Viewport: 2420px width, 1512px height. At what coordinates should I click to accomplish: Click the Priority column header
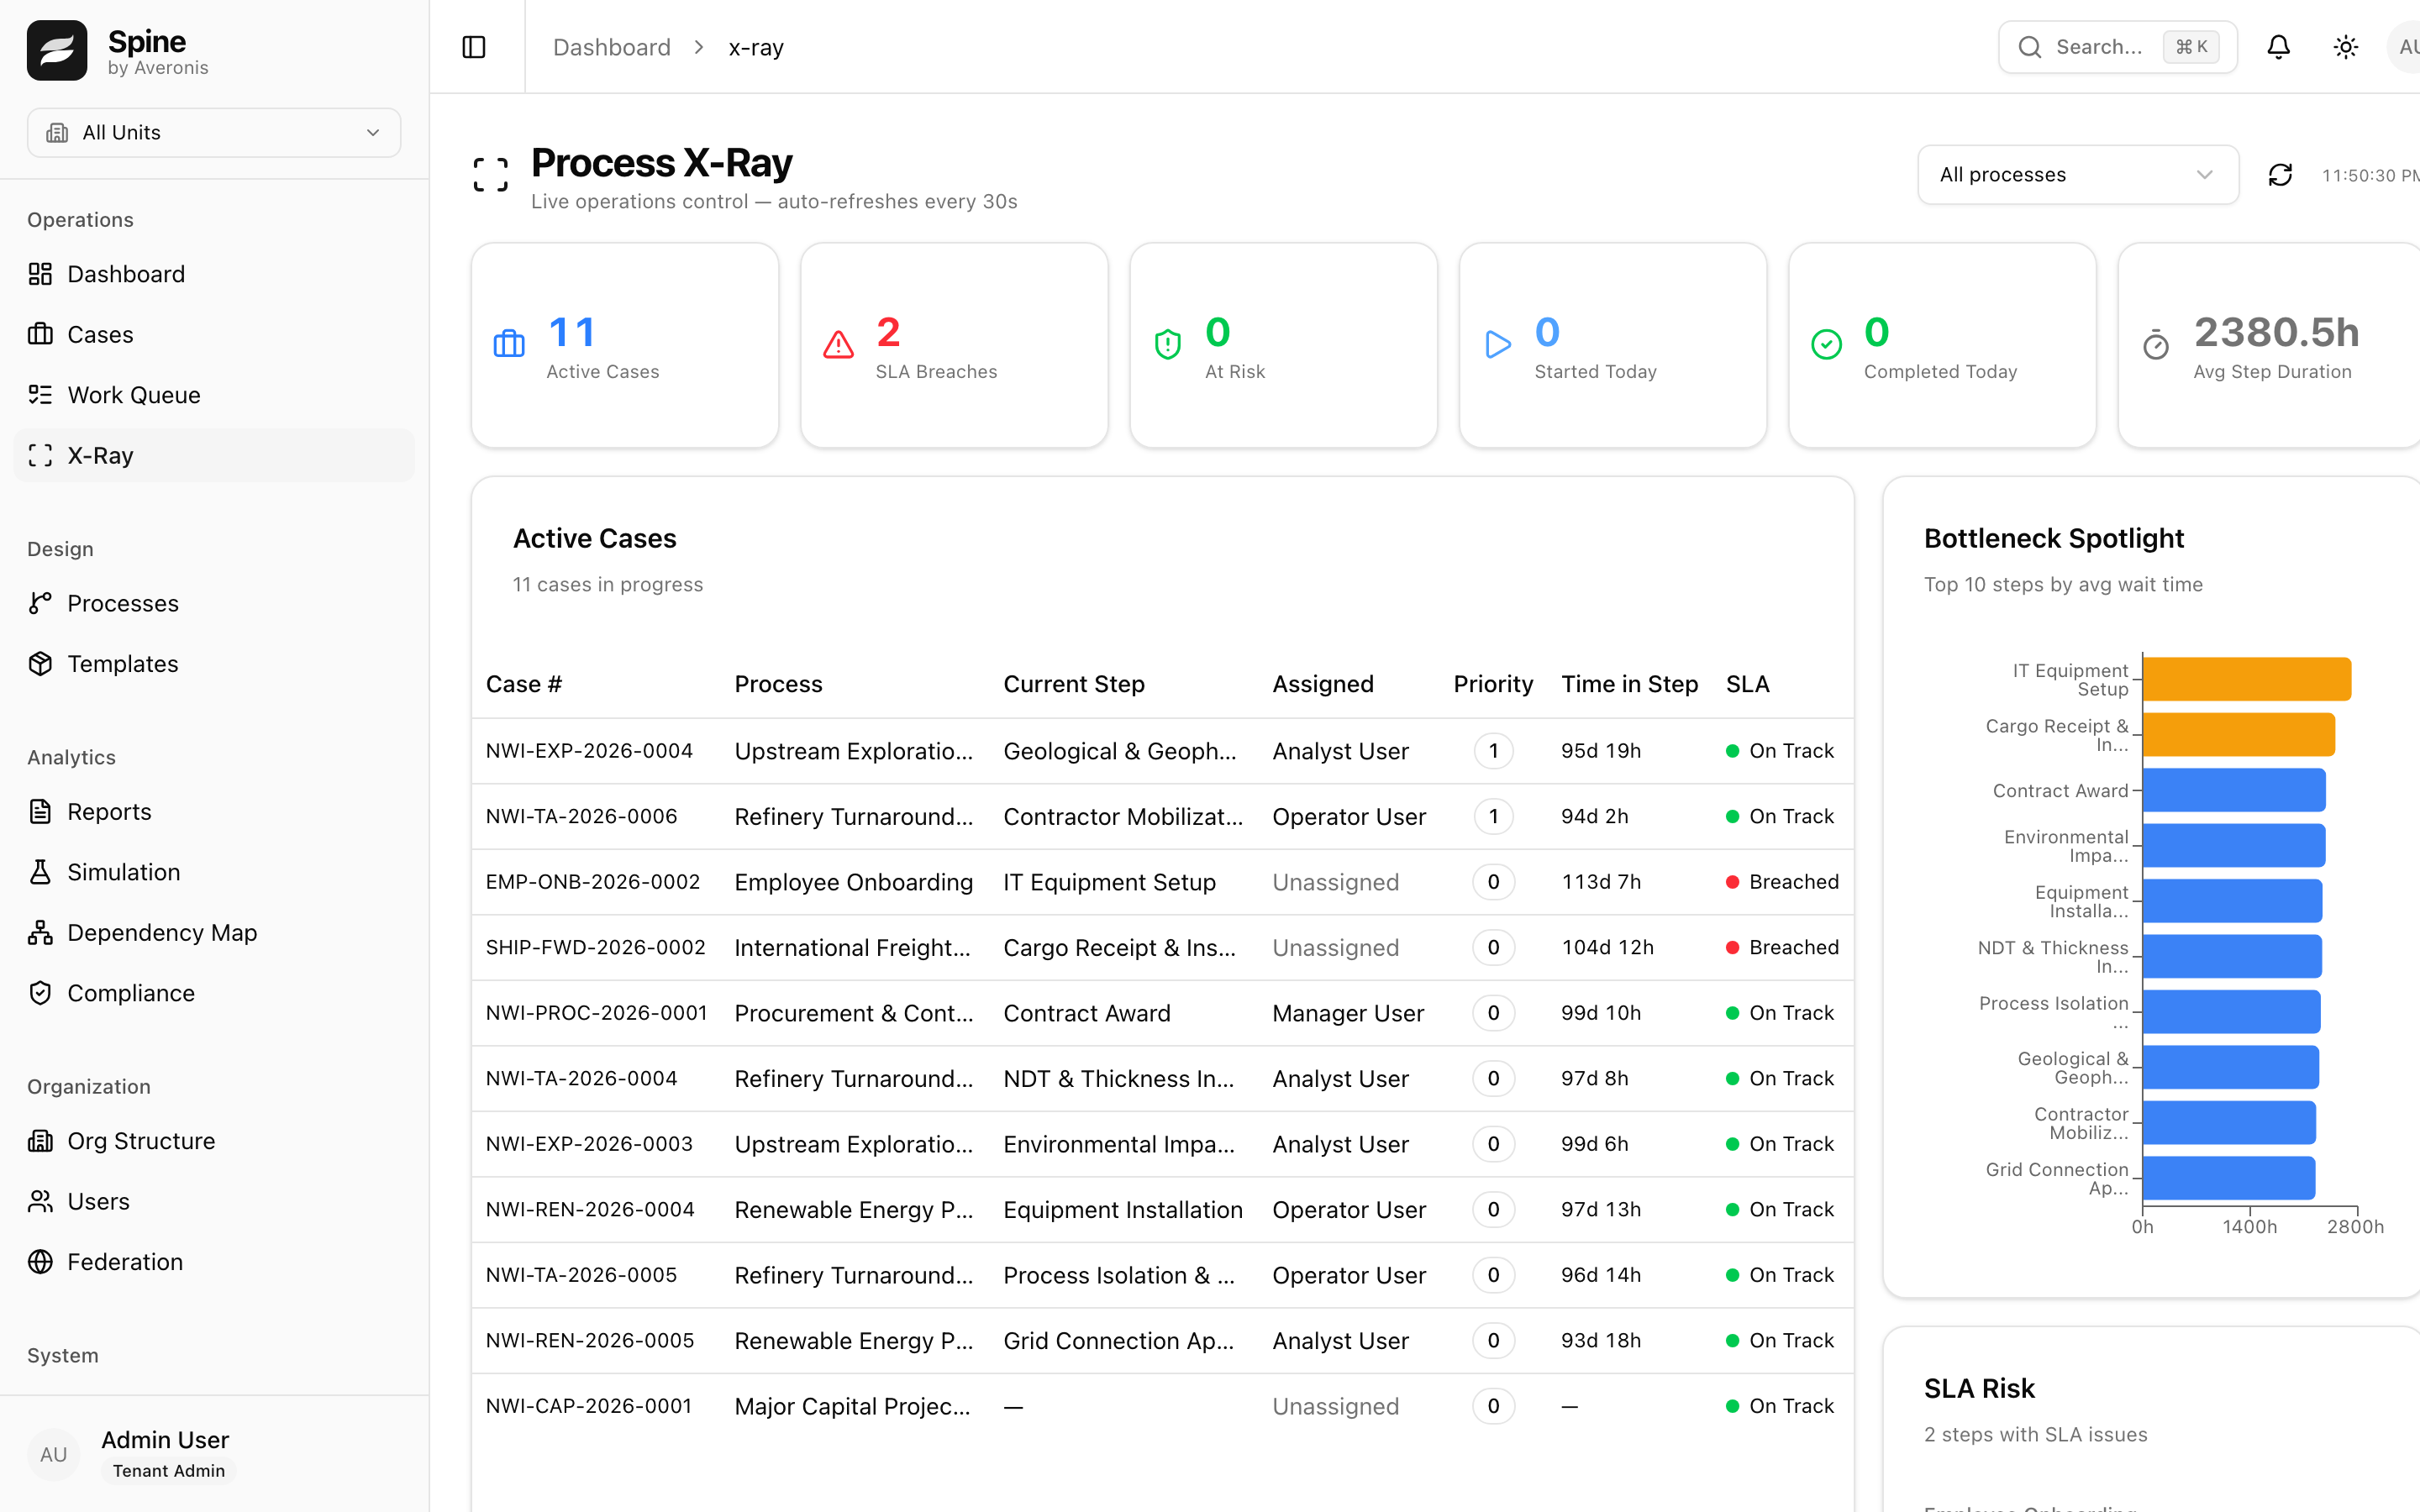click(x=1492, y=684)
